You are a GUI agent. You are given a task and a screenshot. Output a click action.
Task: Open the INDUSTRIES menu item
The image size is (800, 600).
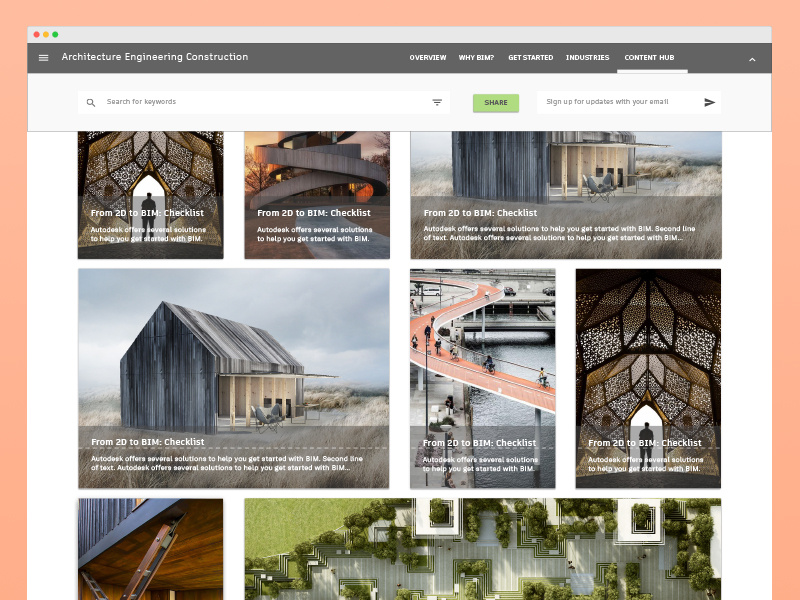[x=587, y=58]
